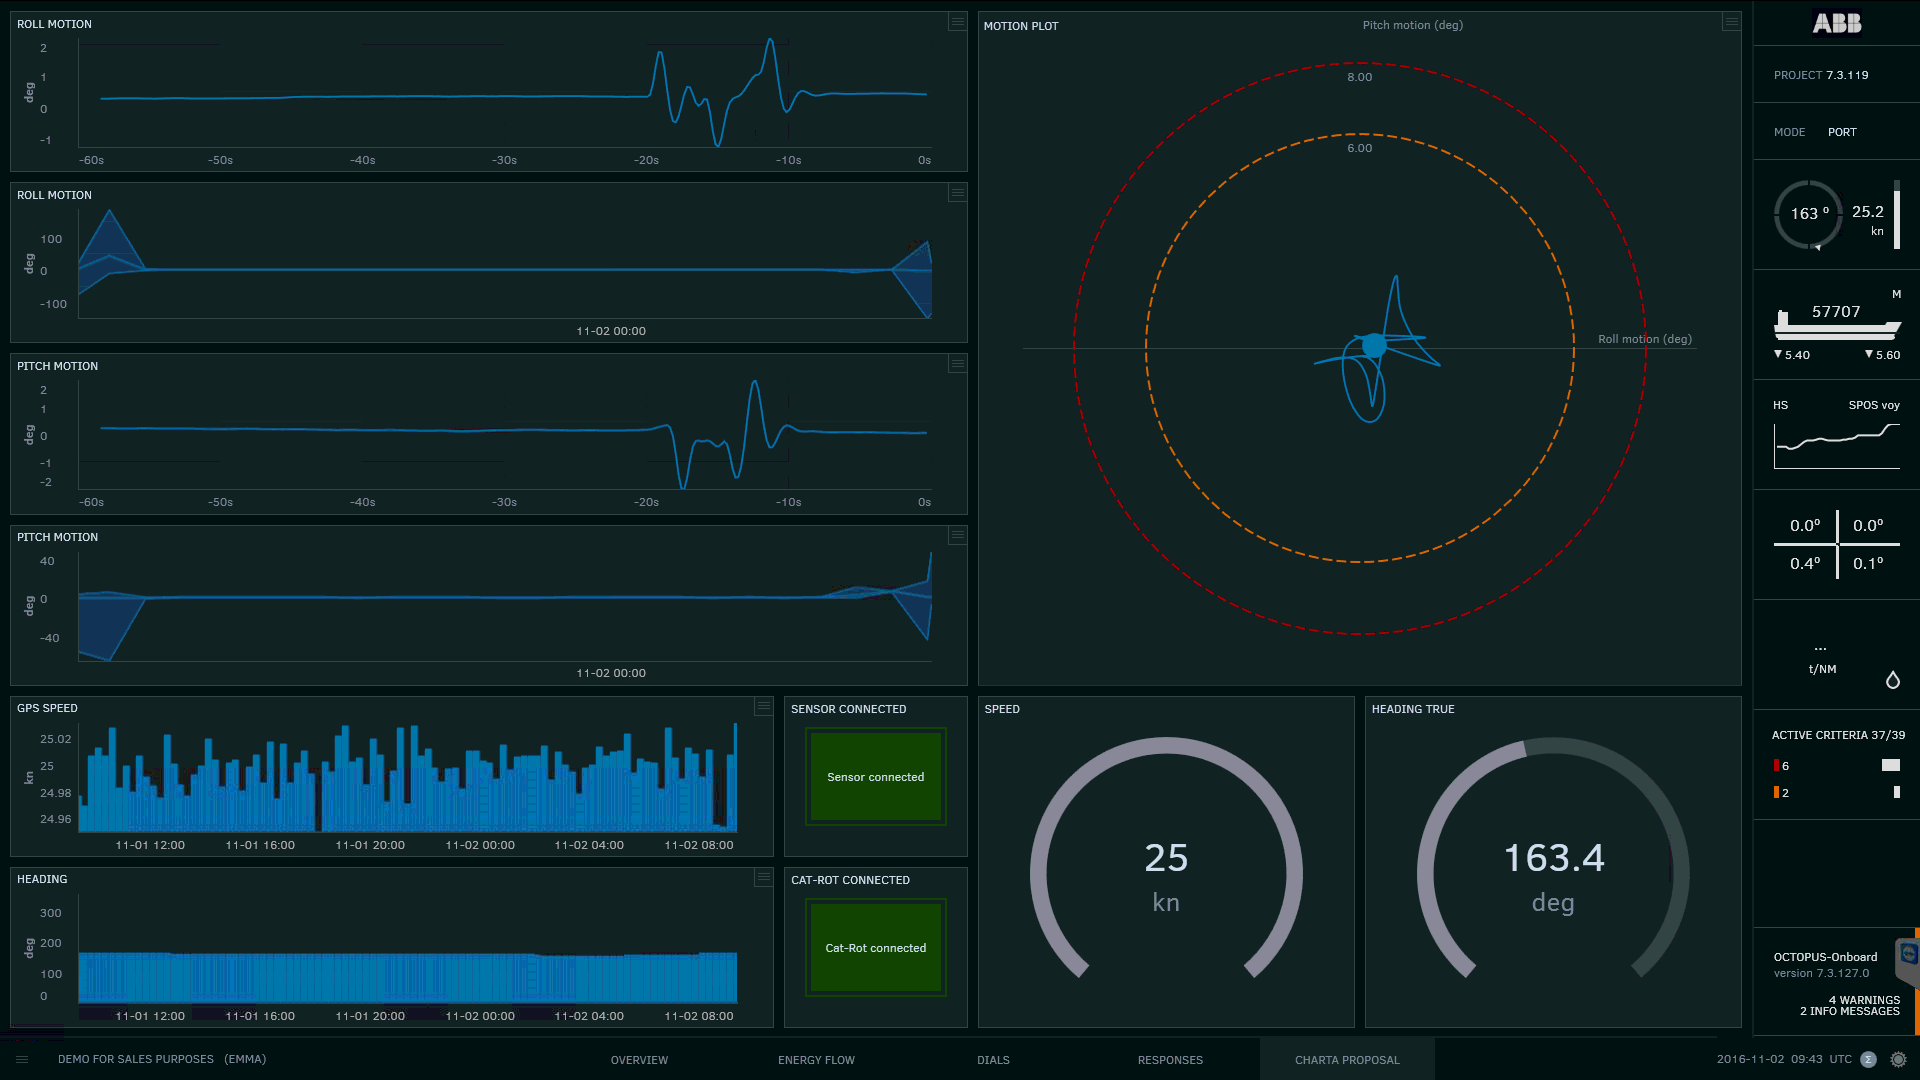This screenshot has height=1080, width=1920.
Task: Click the Sensor connected indicator
Action: pos(875,777)
